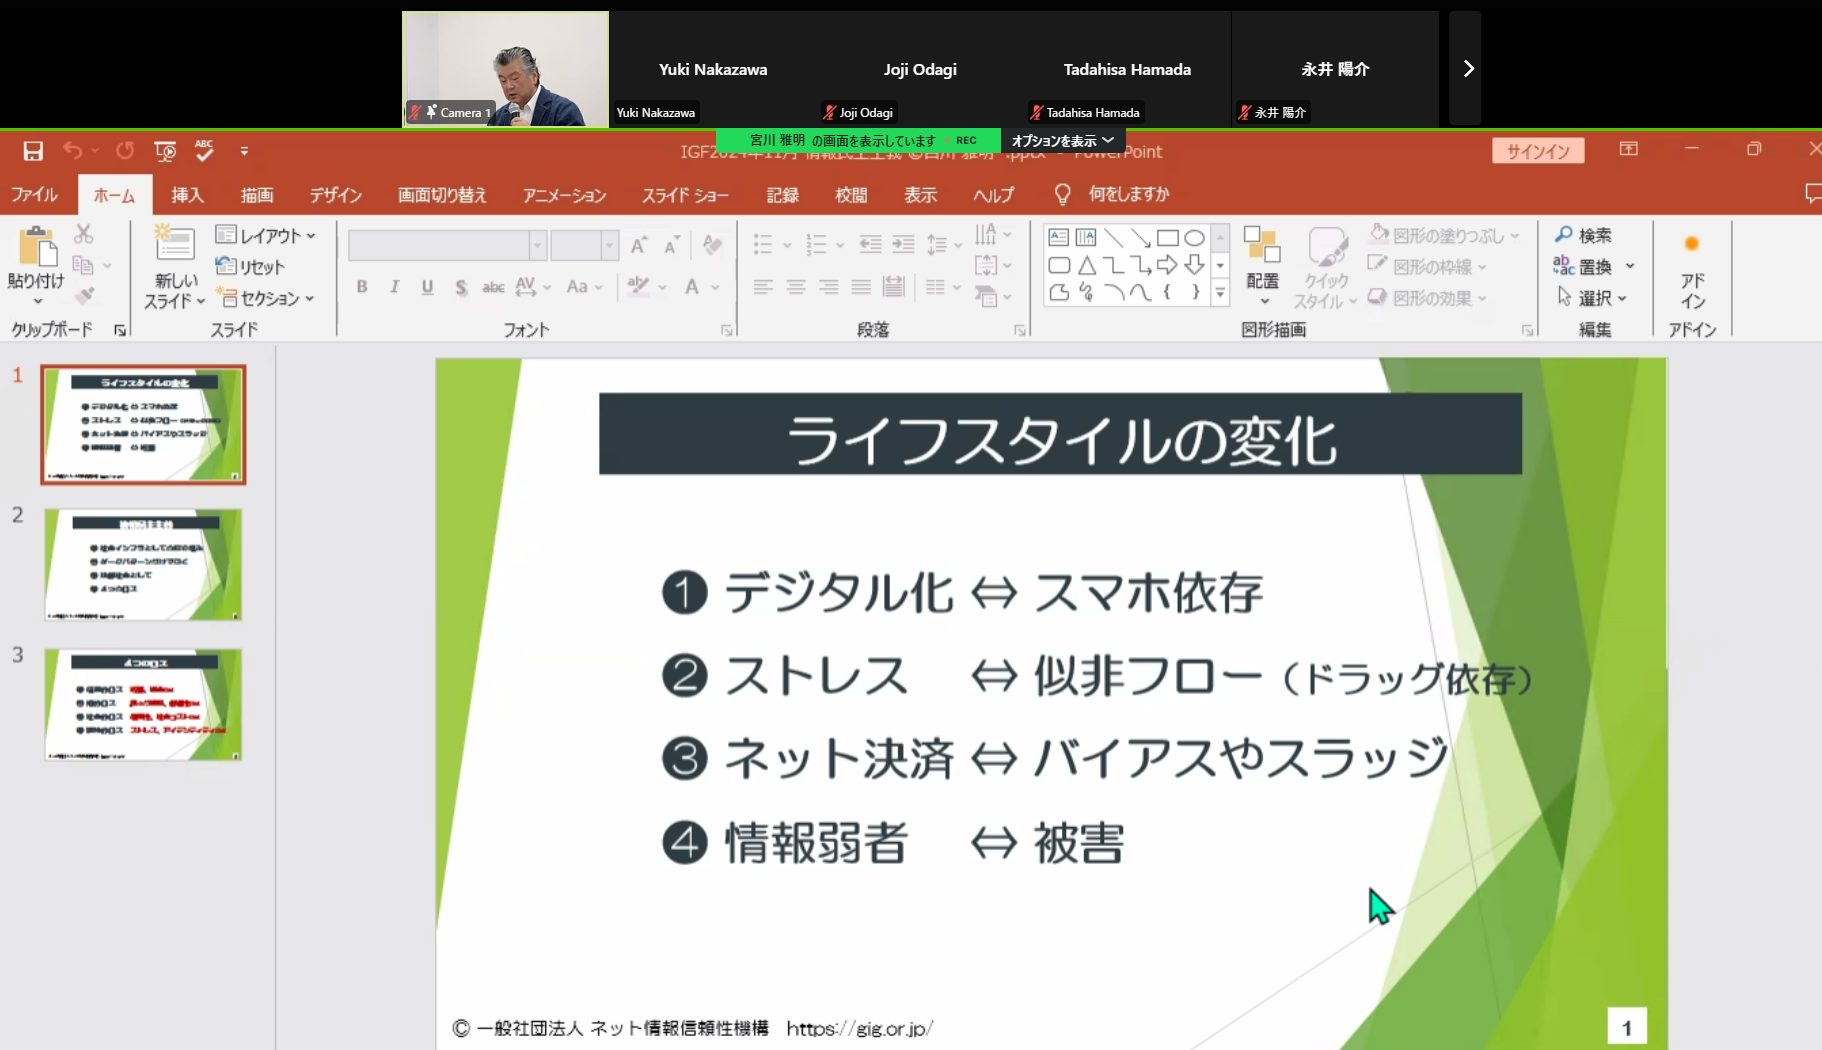The image size is (1822, 1050).
Task: Click the lightbulb Tell Me icon
Action: coord(1062,194)
